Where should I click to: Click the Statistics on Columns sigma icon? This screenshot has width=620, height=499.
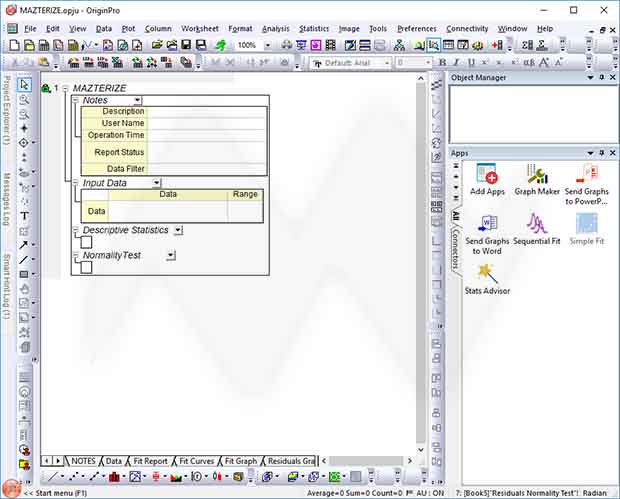pyautogui.click(x=527, y=45)
